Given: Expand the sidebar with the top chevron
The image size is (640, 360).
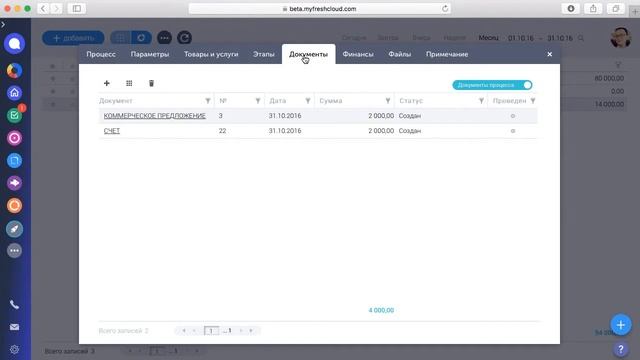Looking at the screenshot, I should coord(3,24).
